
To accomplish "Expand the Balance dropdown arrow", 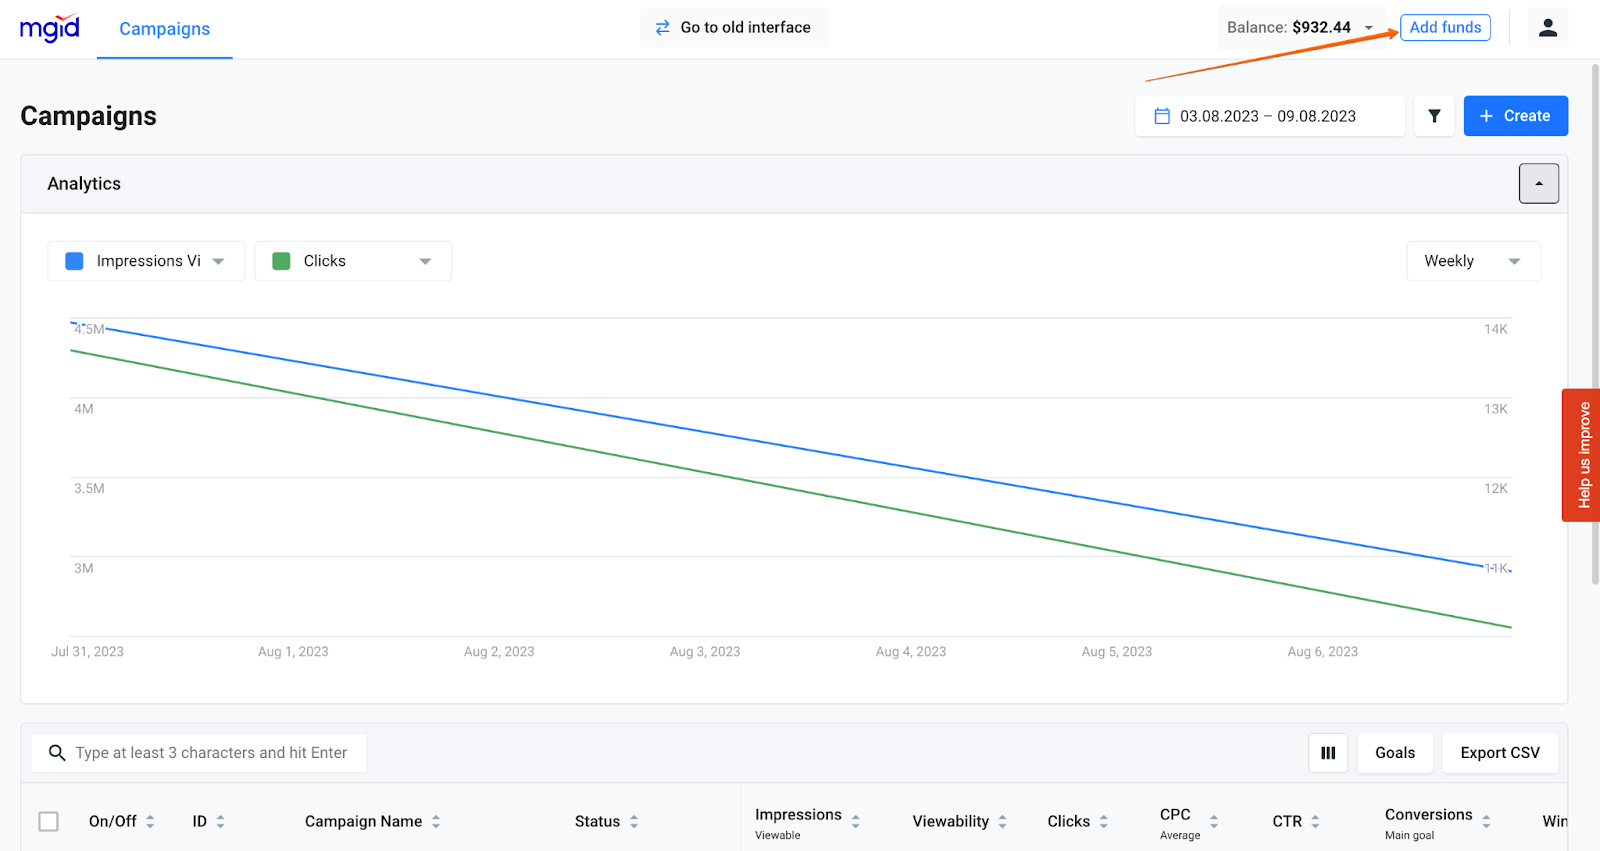I will (x=1369, y=28).
